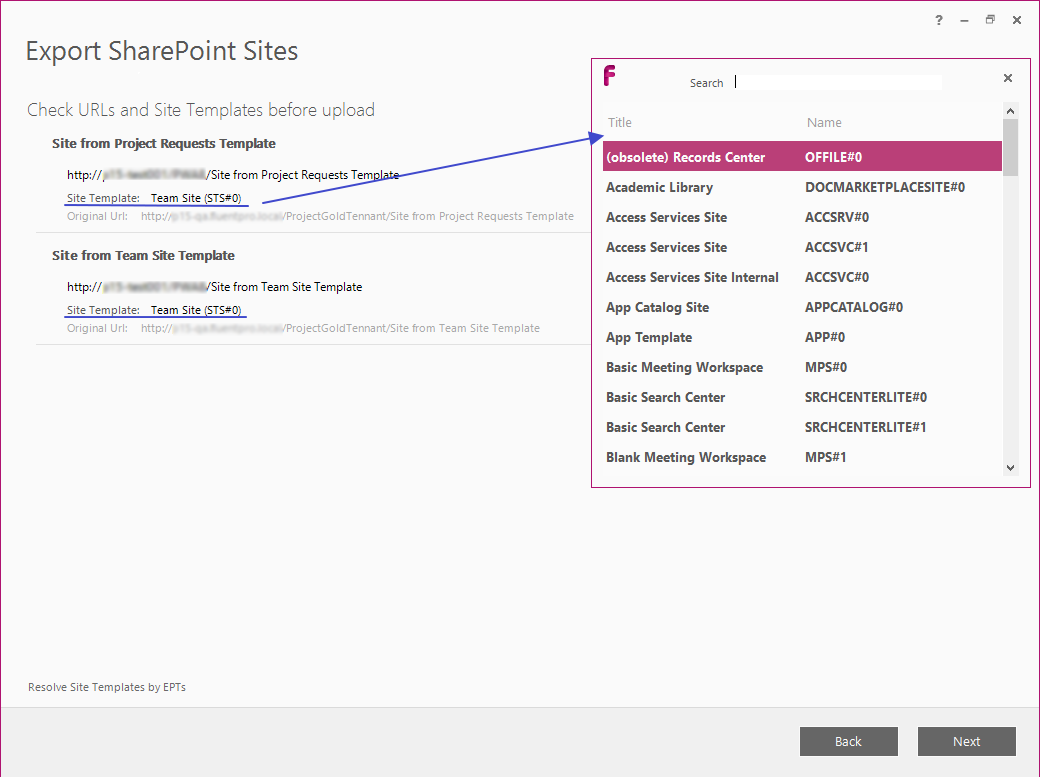Click the Site from Project Requests Template heading
The image size is (1040, 777).
164,144
